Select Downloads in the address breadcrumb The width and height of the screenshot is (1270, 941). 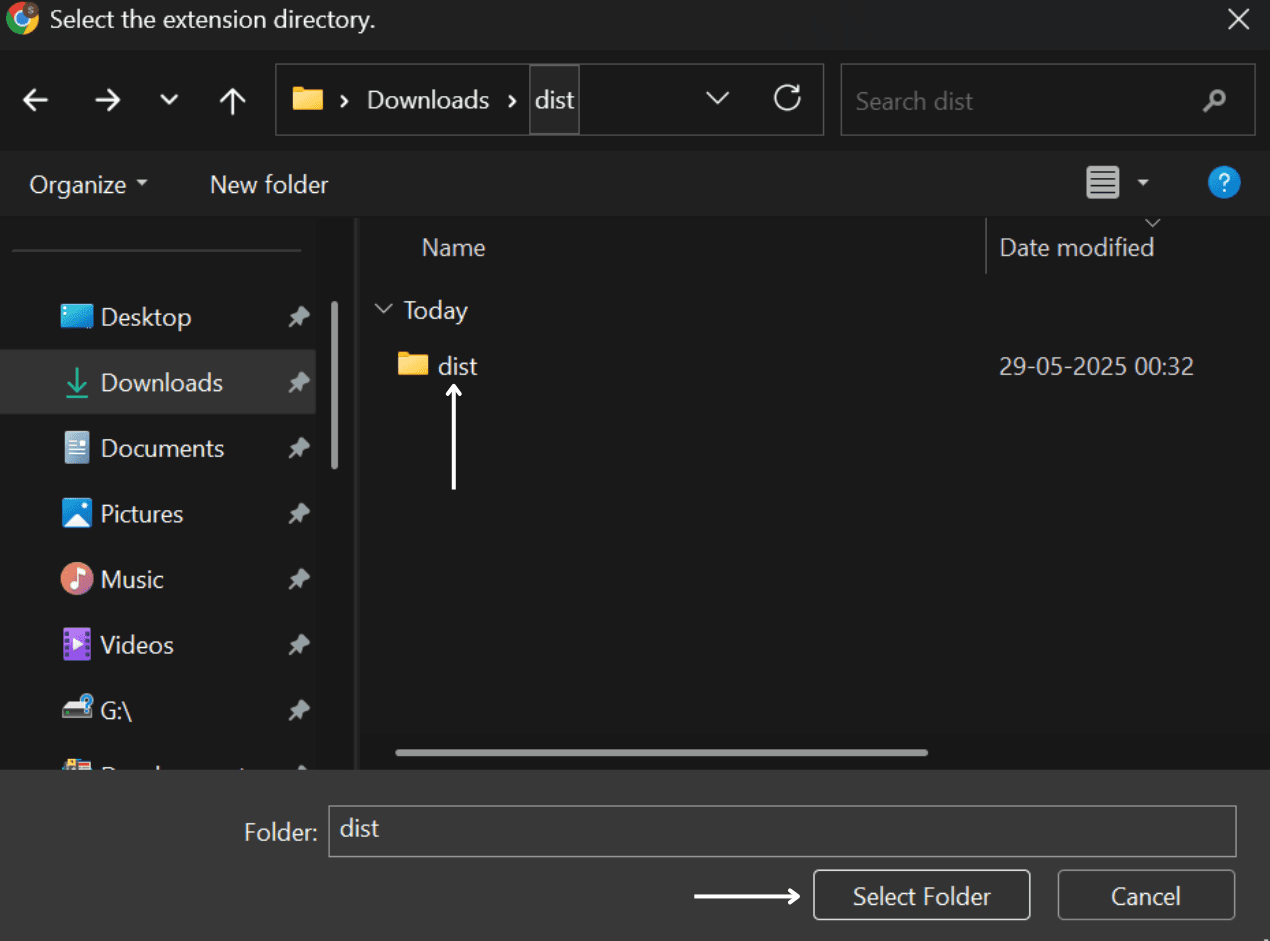pos(428,100)
